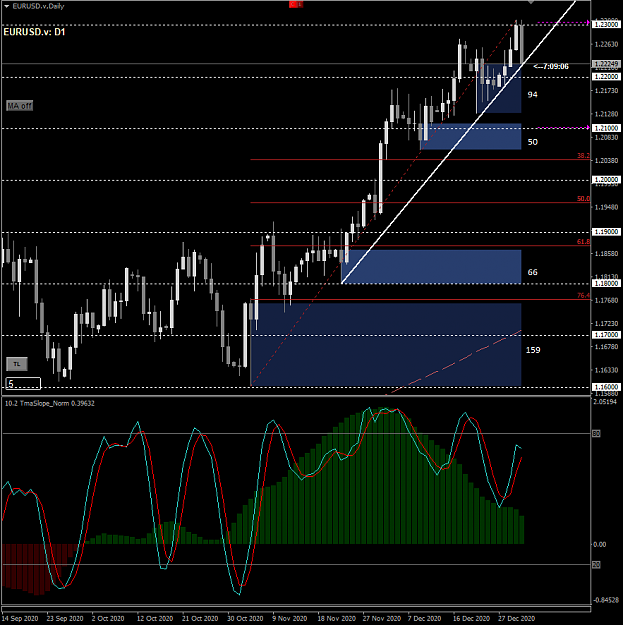Image resolution: width=623 pixels, height=625 pixels.
Task: Click the 2 Oct 2020 date label
Action: [108, 619]
